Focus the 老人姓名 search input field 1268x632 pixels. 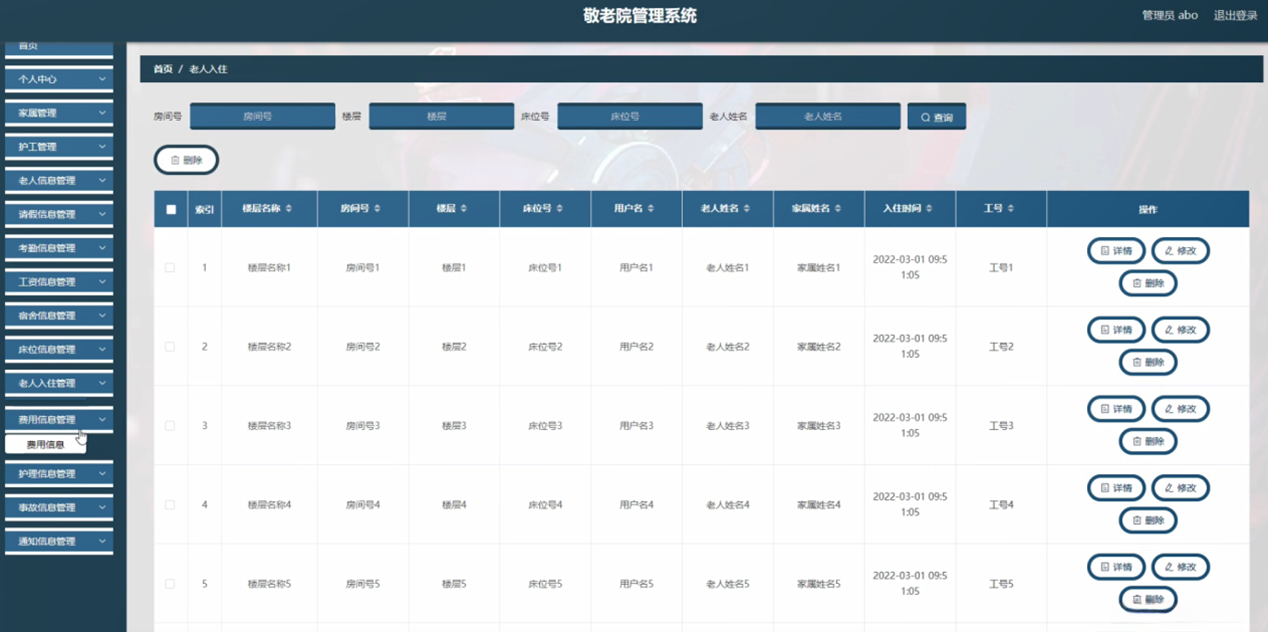[828, 117]
